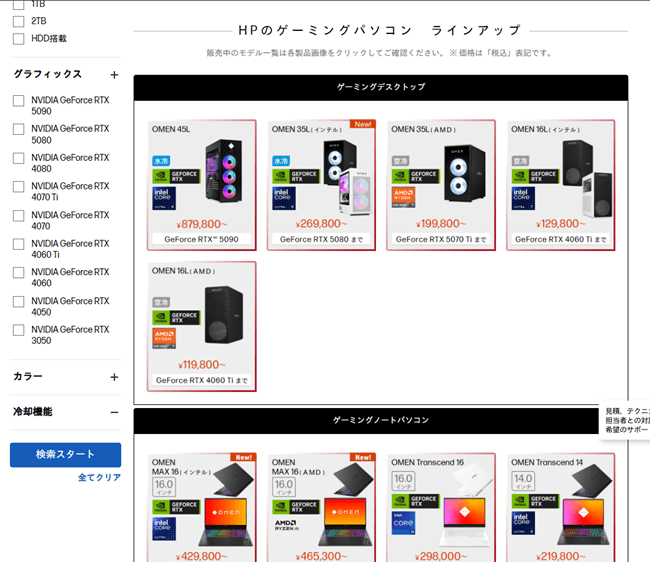Click the New! tag on OMEN 35L Intel
Screen dimensions: 650x562
363,124
